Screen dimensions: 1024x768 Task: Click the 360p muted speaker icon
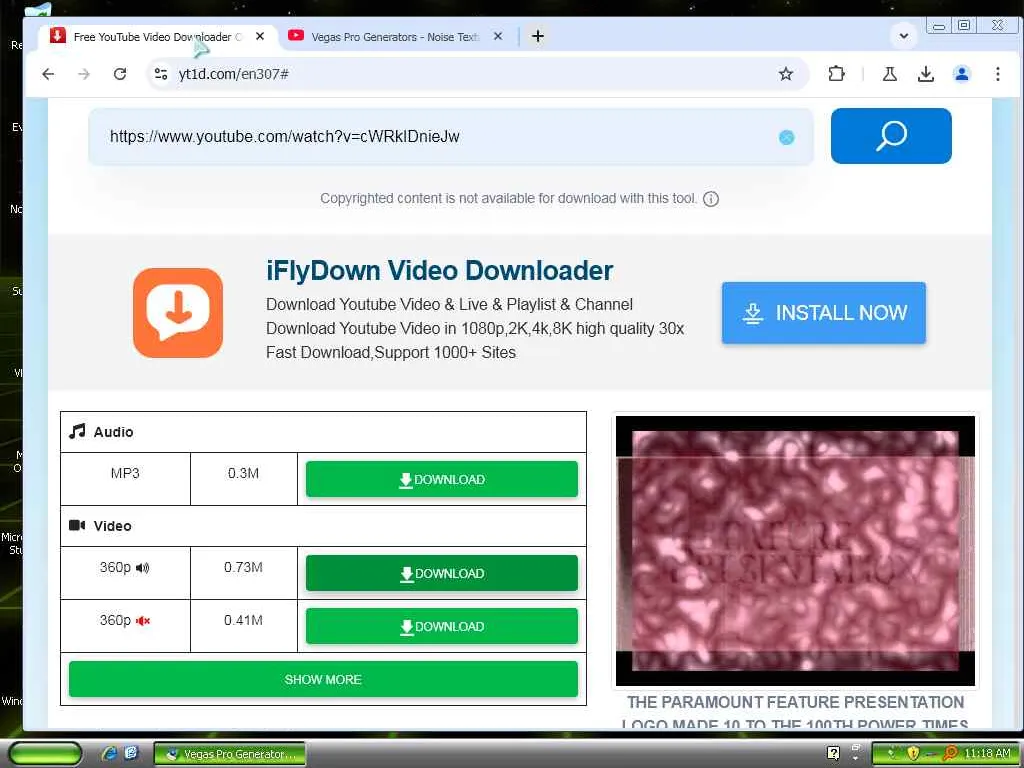pyautogui.click(x=142, y=621)
